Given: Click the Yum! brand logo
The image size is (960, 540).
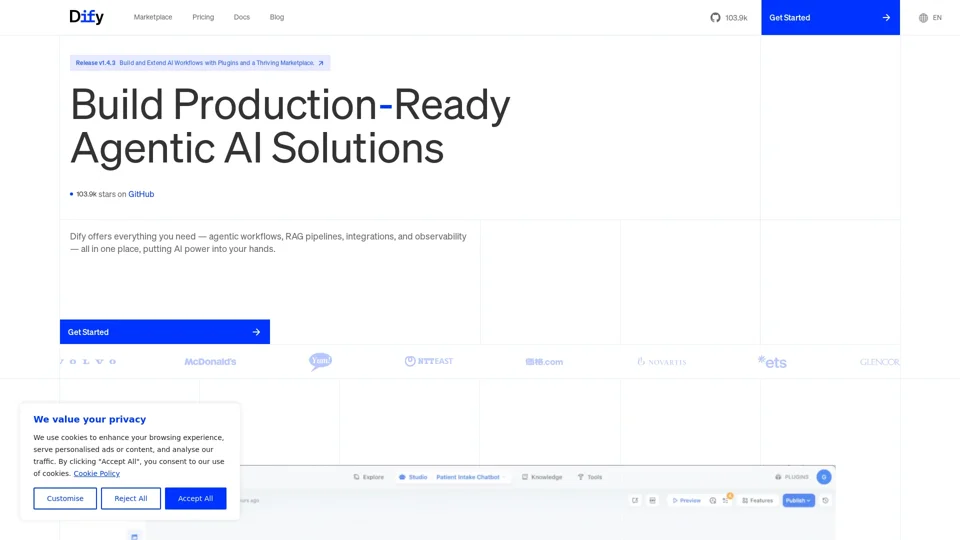Looking at the screenshot, I should 320,361.
